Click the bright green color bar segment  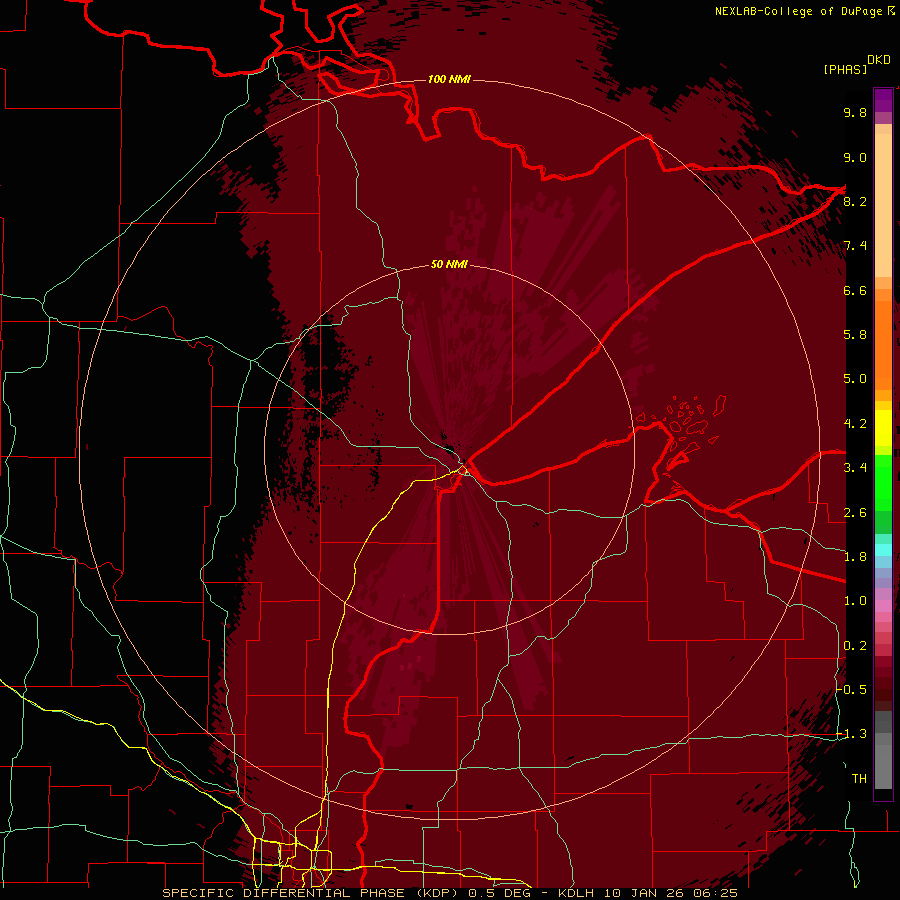coord(883,482)
